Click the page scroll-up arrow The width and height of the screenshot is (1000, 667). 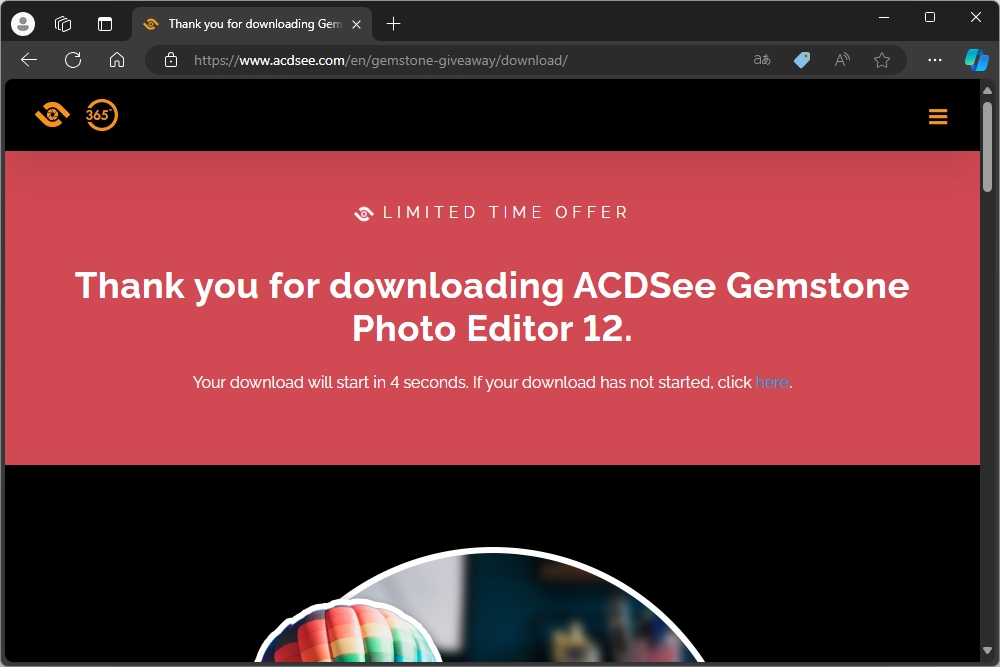tap(987, 90)
